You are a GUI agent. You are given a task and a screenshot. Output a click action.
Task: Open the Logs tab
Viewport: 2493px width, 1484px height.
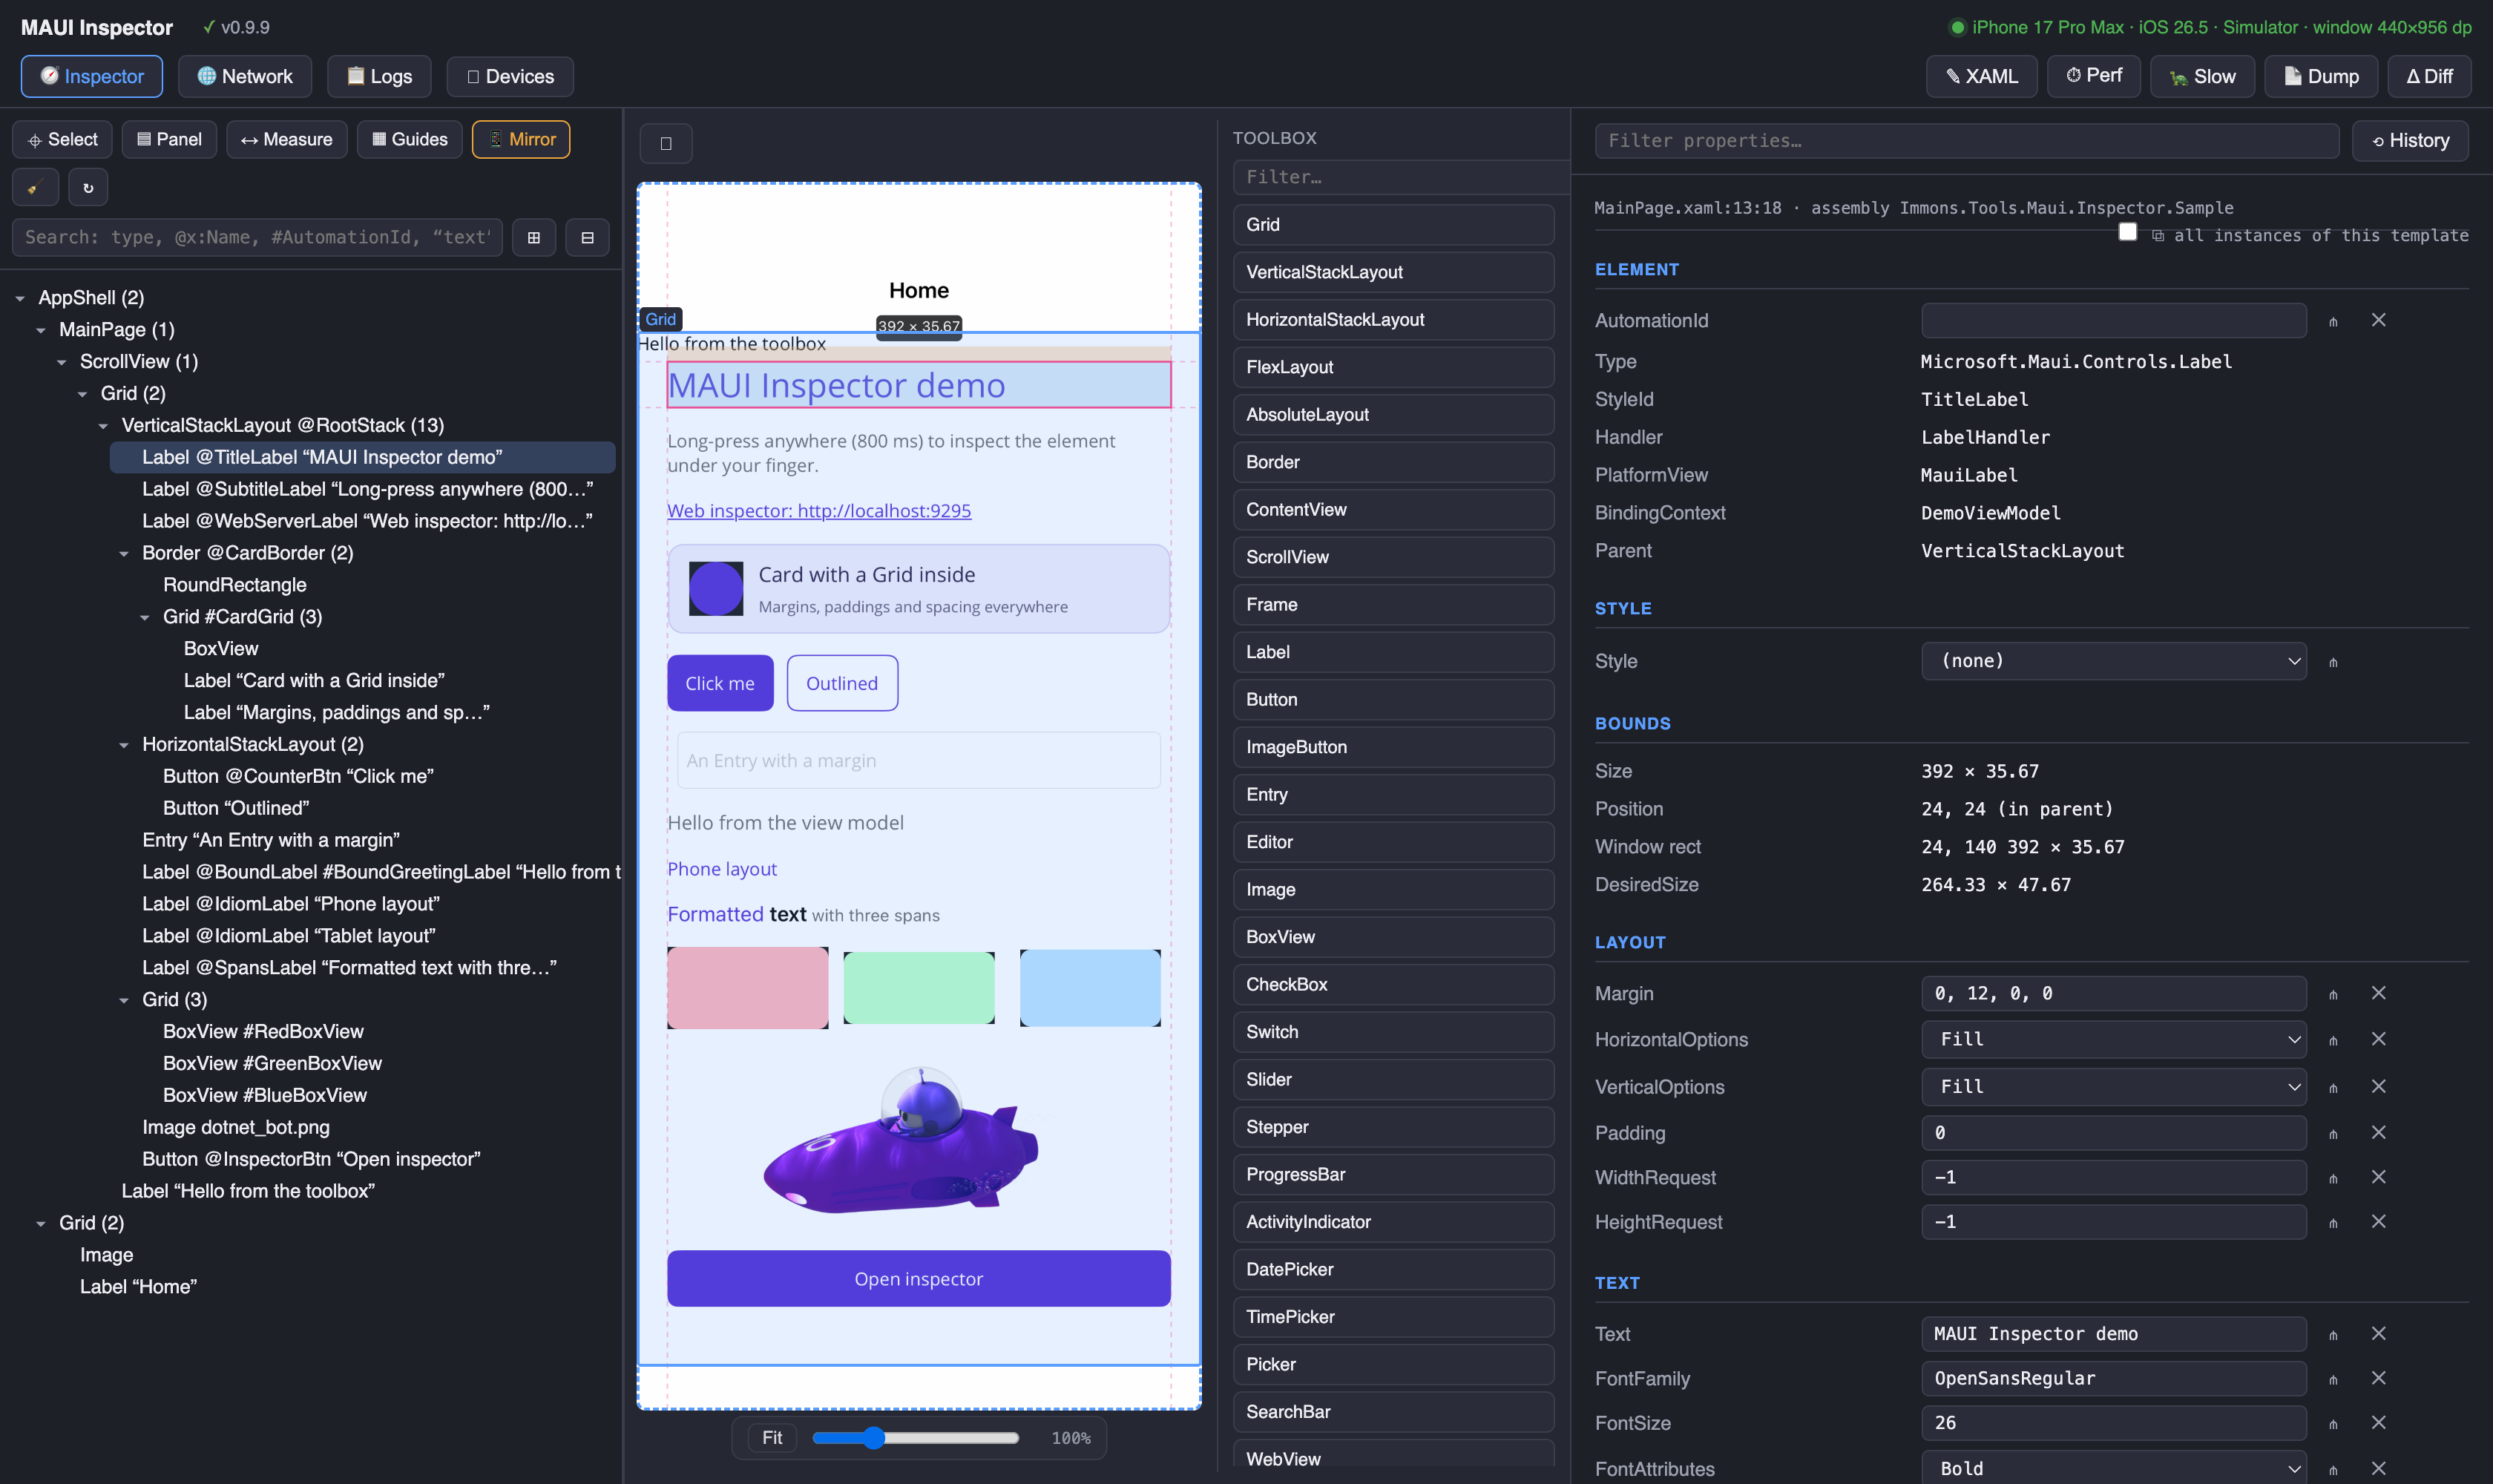pyautogui.click(x=379, y=76)
